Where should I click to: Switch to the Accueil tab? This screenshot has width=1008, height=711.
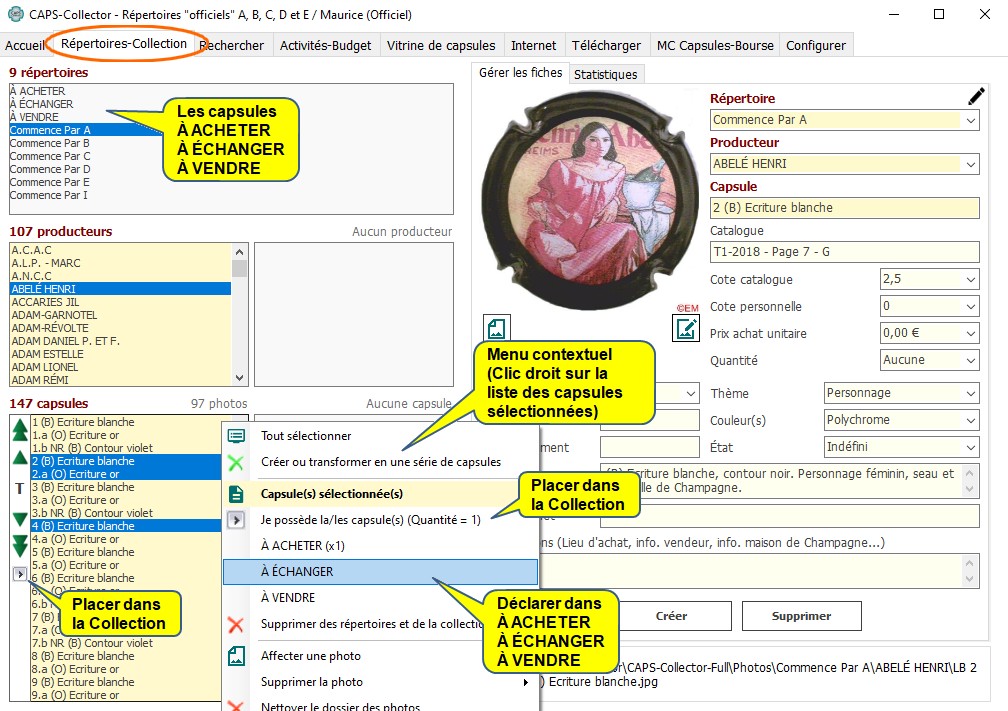(x=24, y=46)
